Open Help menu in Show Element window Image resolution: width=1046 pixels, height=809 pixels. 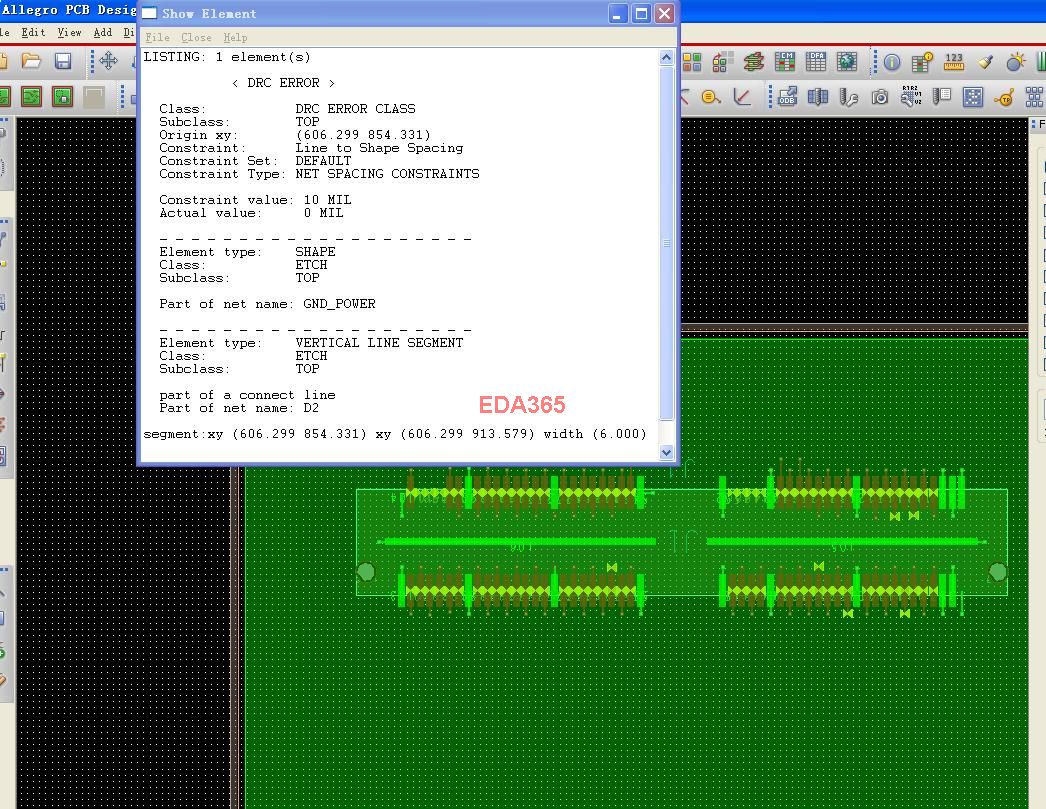[235, 37]
